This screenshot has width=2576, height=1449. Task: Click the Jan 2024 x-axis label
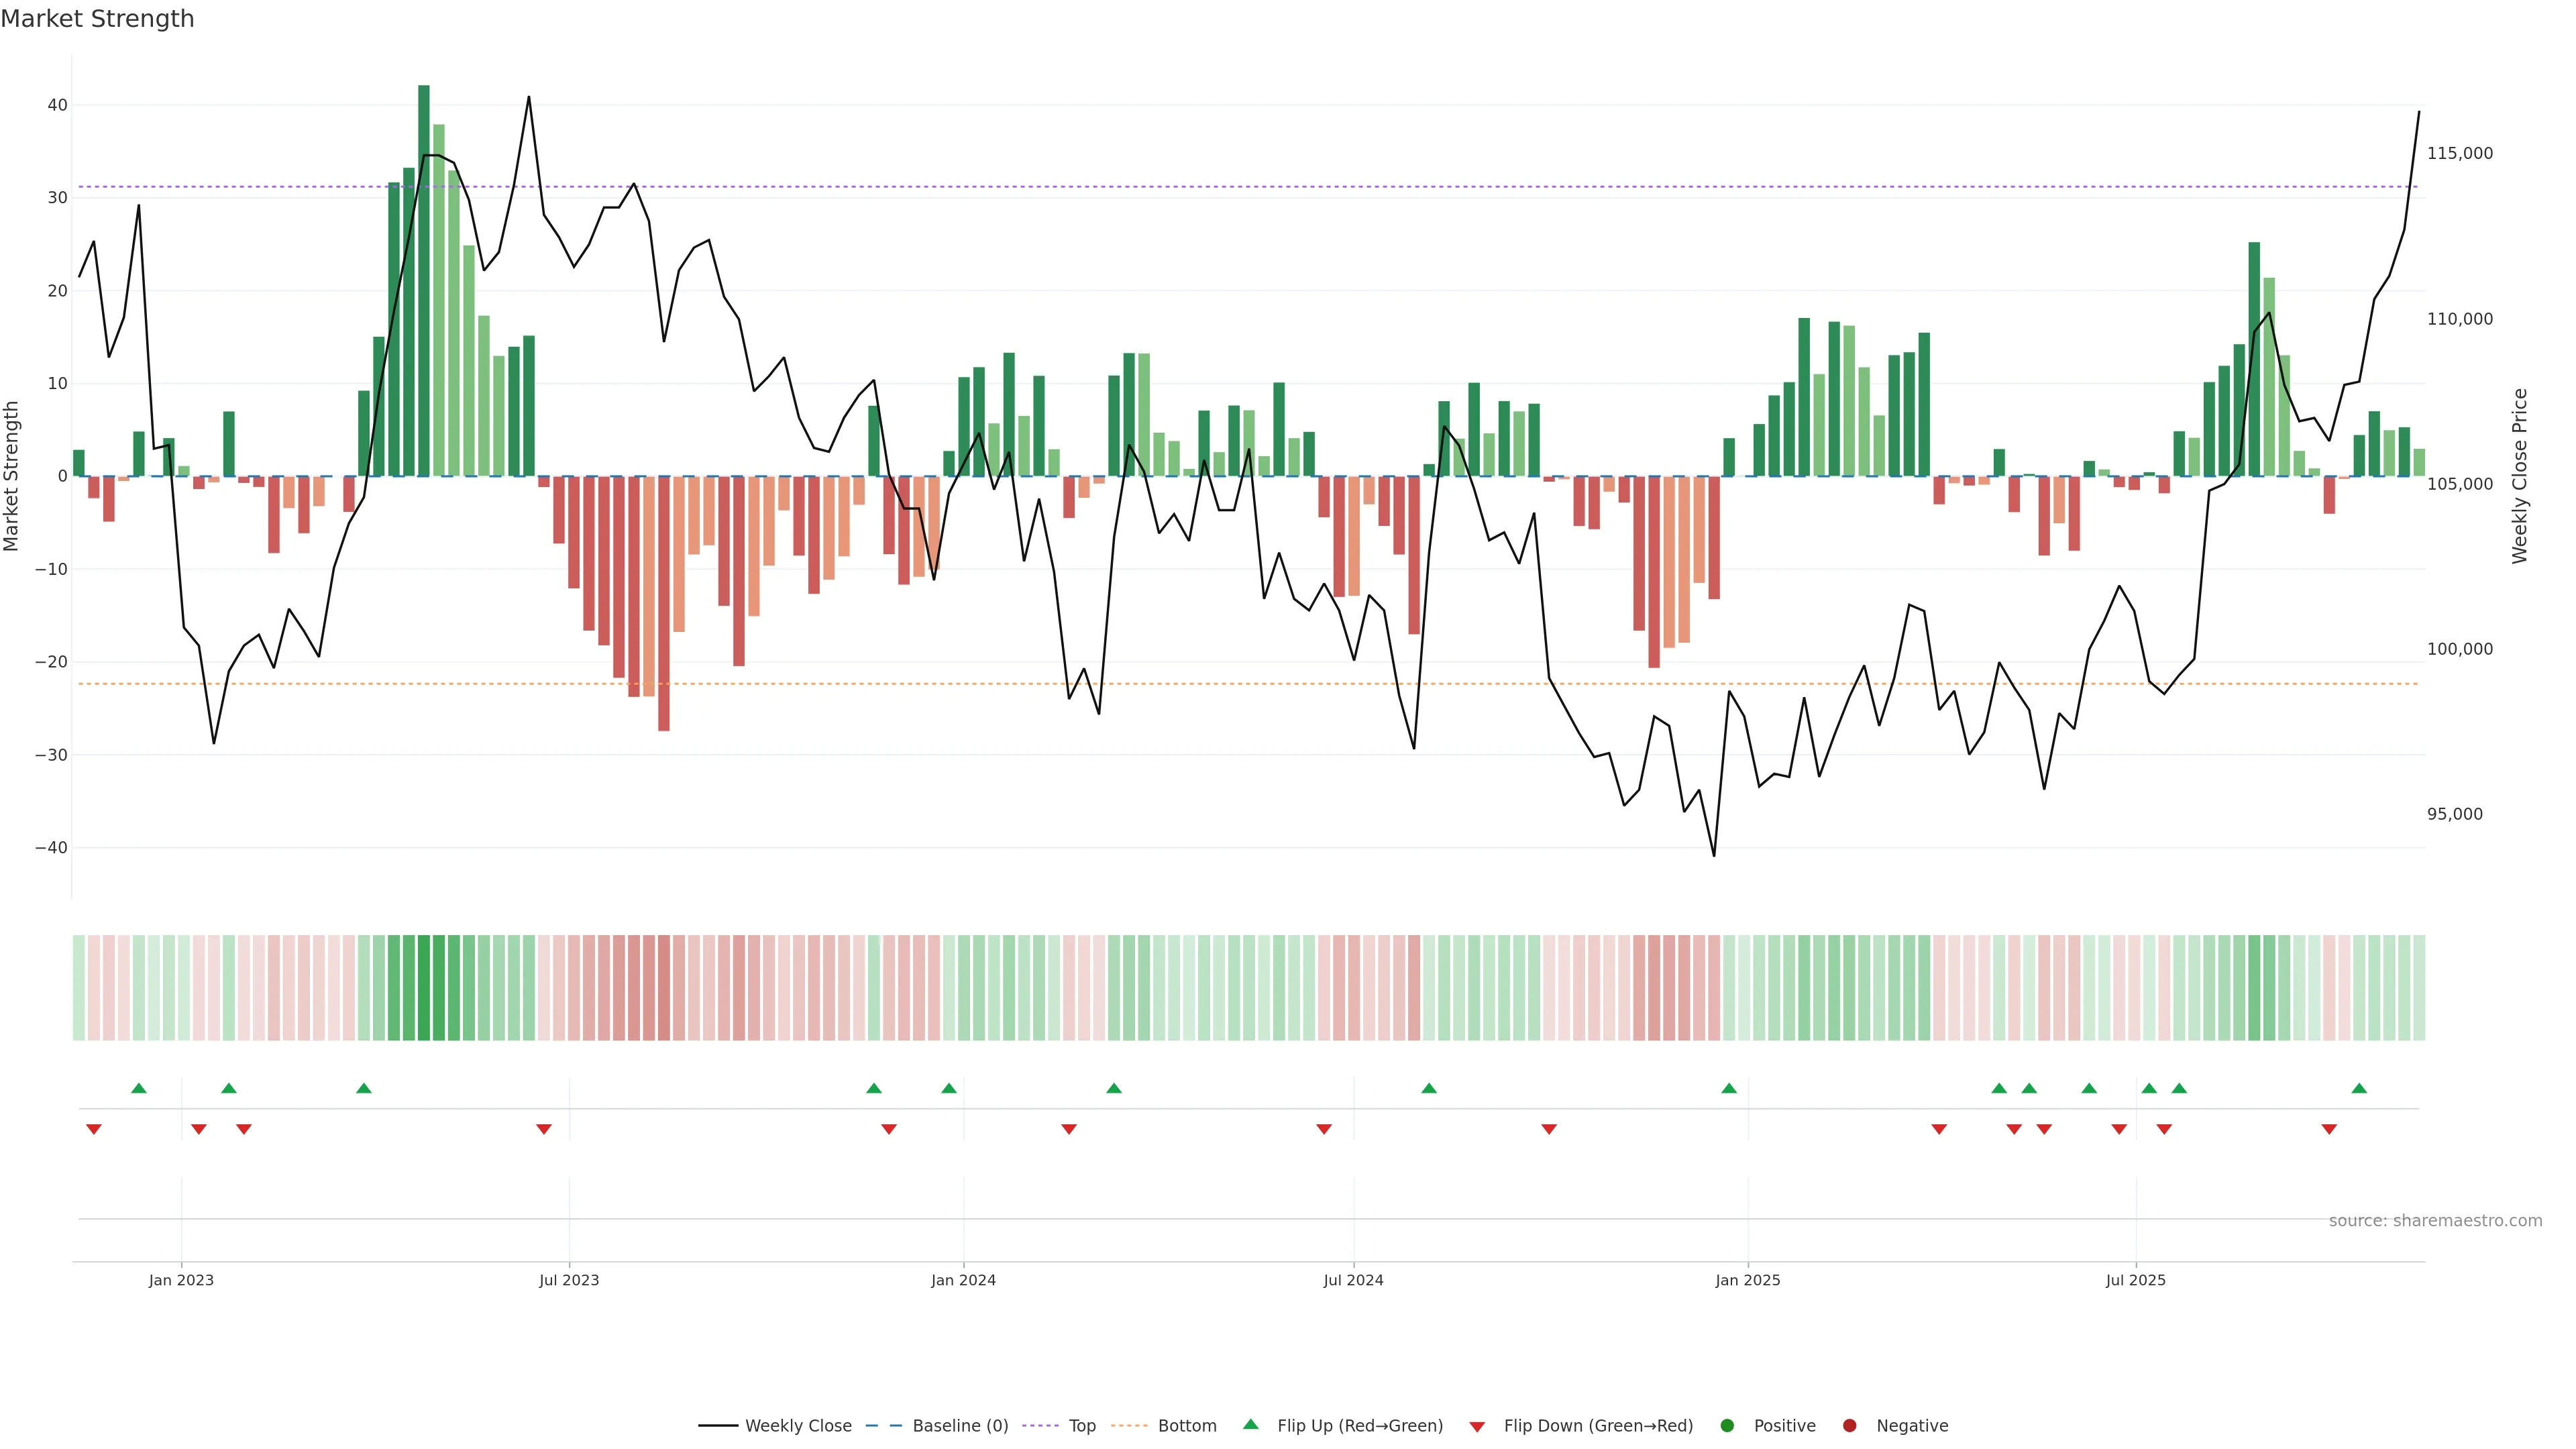coord(963,1280)
